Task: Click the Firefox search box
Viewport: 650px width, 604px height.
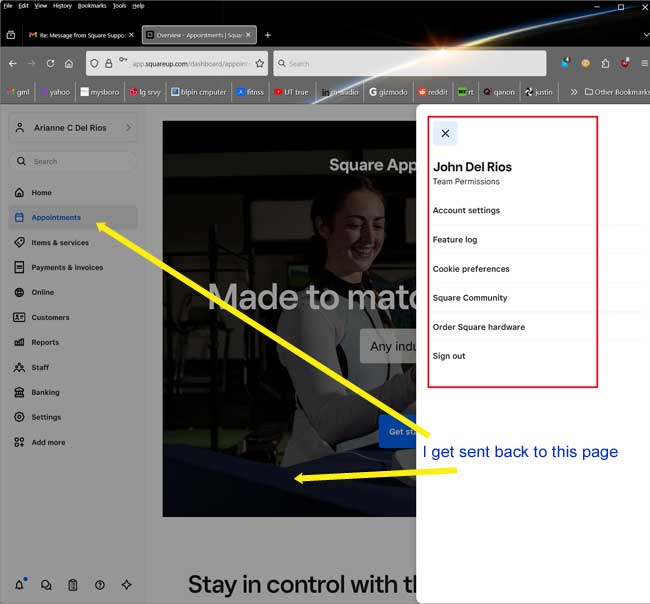Action: point(410,63)
